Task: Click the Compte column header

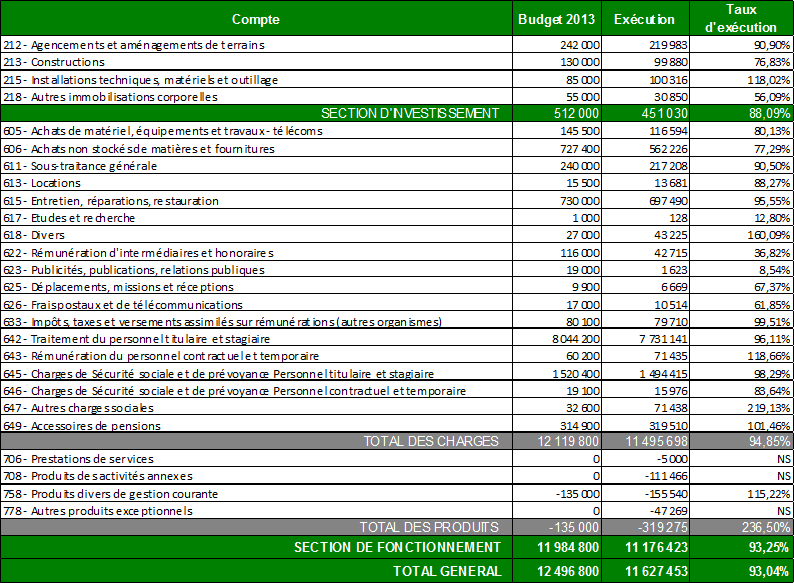Action: [256, 19]
